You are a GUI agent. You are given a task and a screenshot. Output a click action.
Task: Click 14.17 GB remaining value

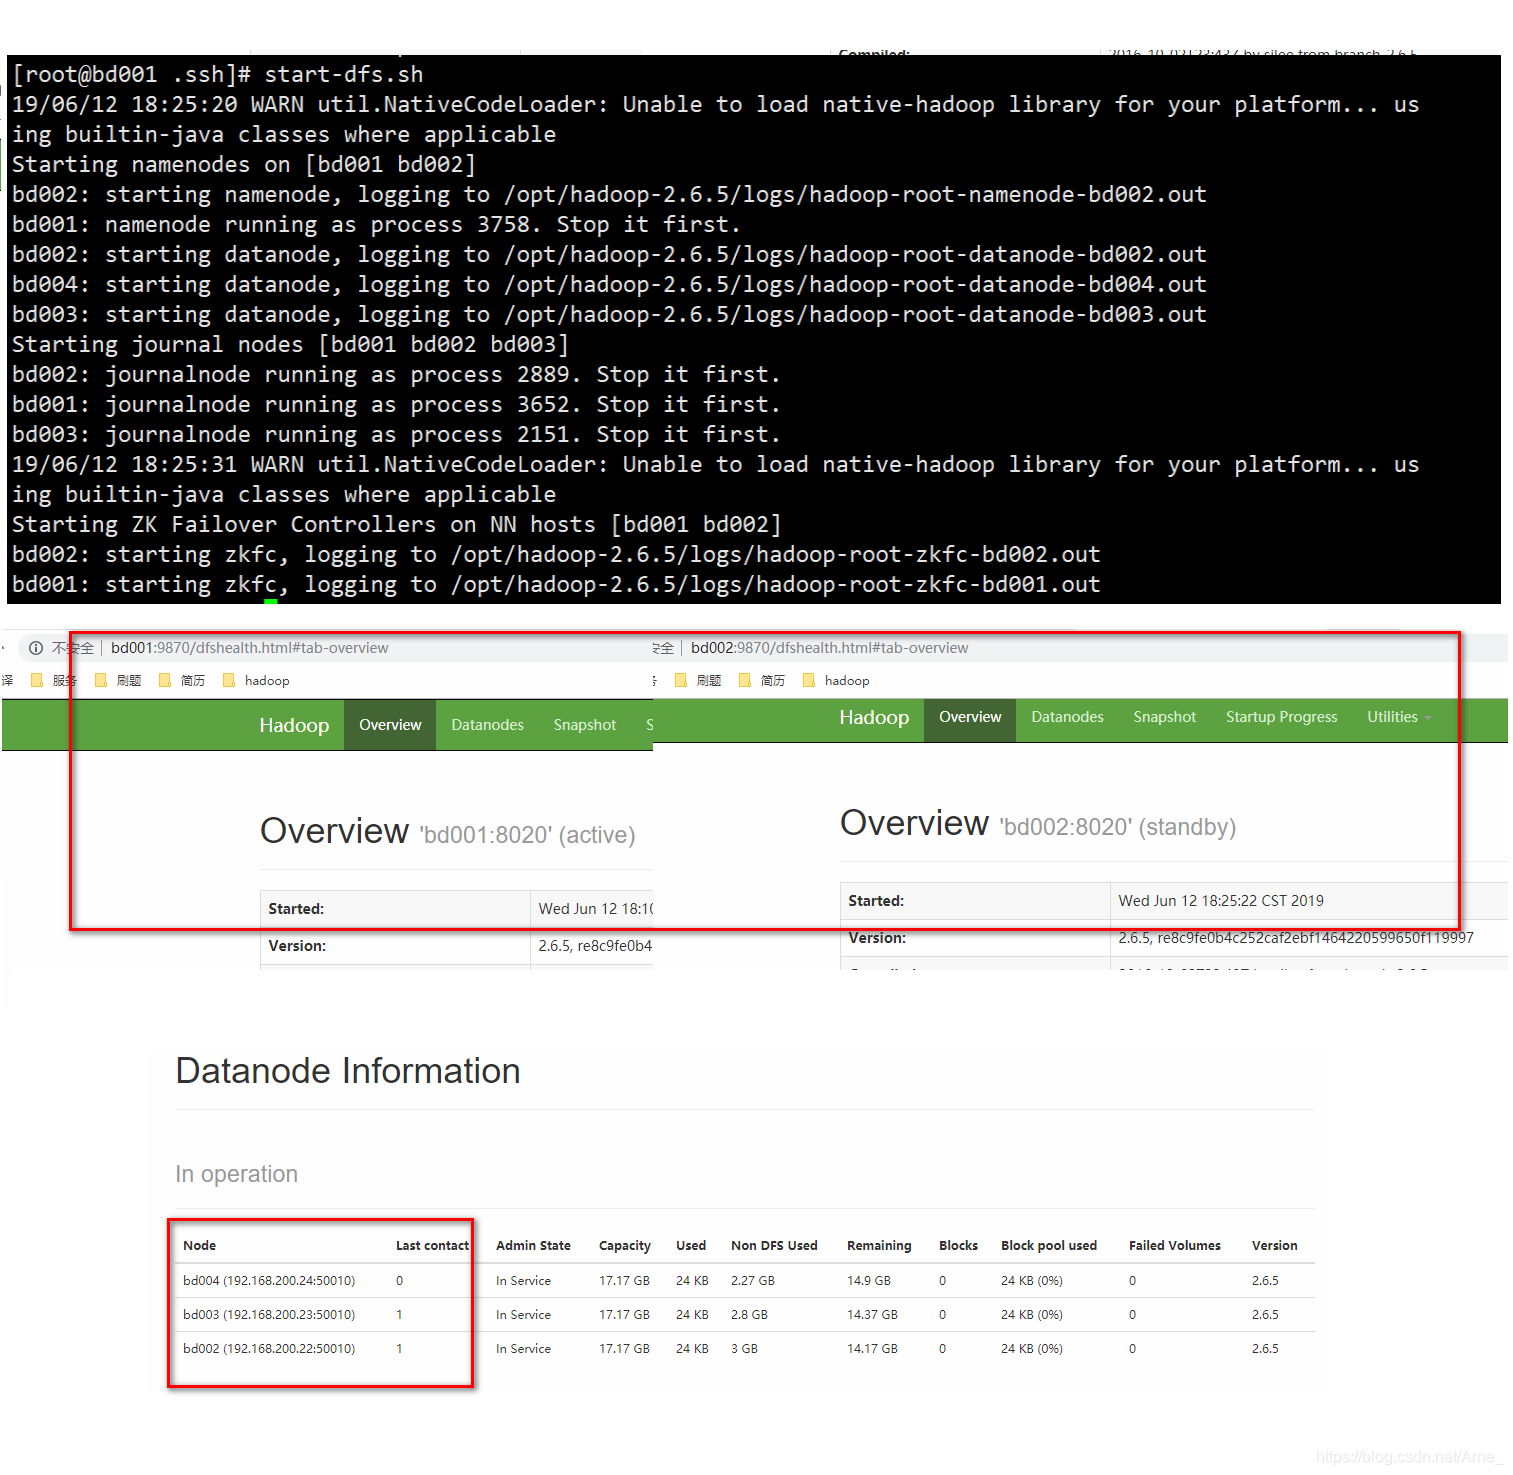pos(872,1349)
